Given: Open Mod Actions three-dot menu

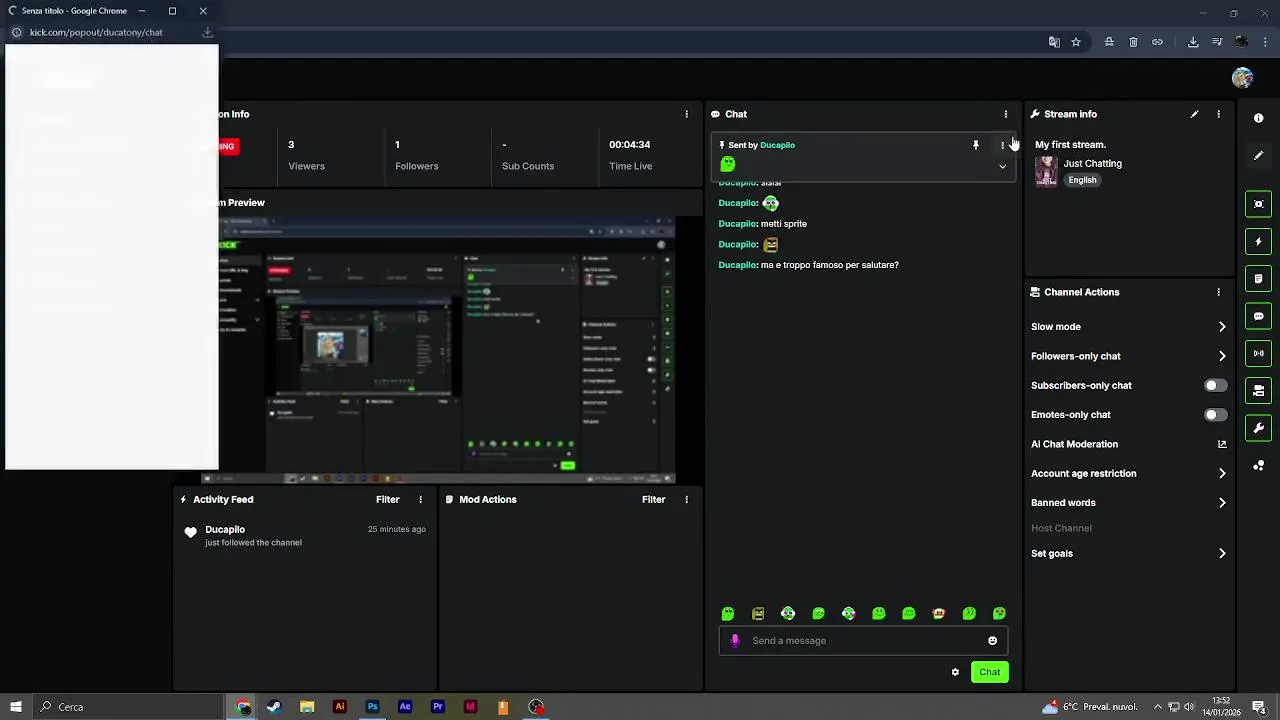Looking at the screenshot, I should (686, 500).
